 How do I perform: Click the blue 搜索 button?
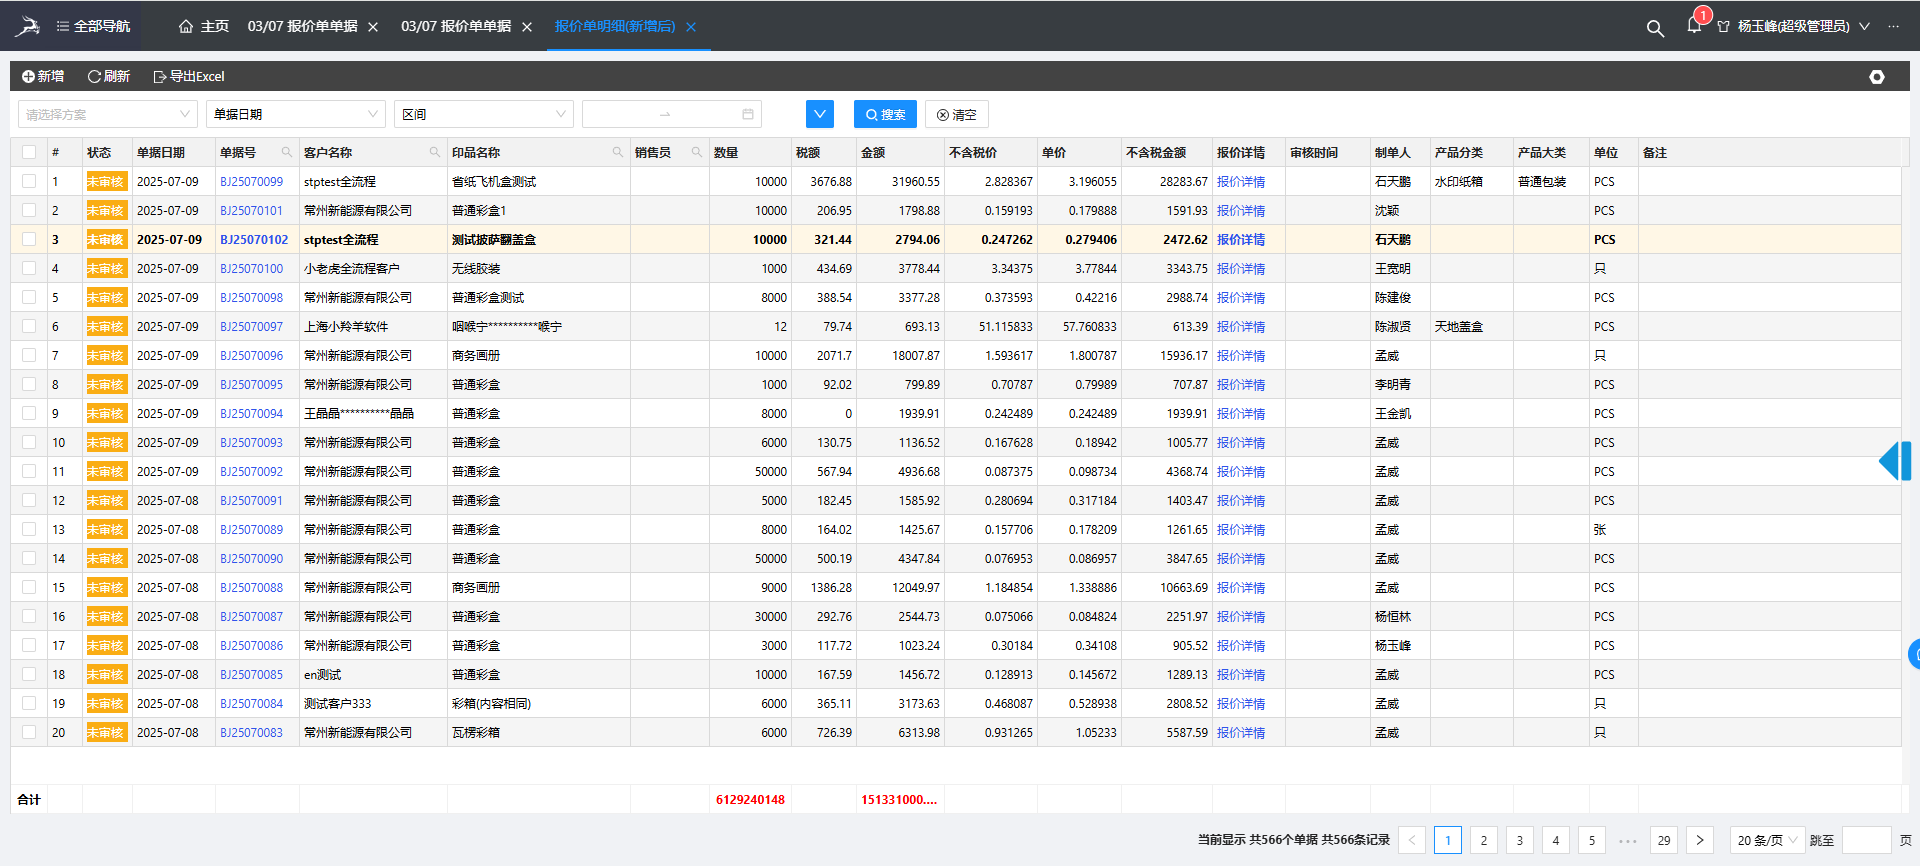coord(885,114)
